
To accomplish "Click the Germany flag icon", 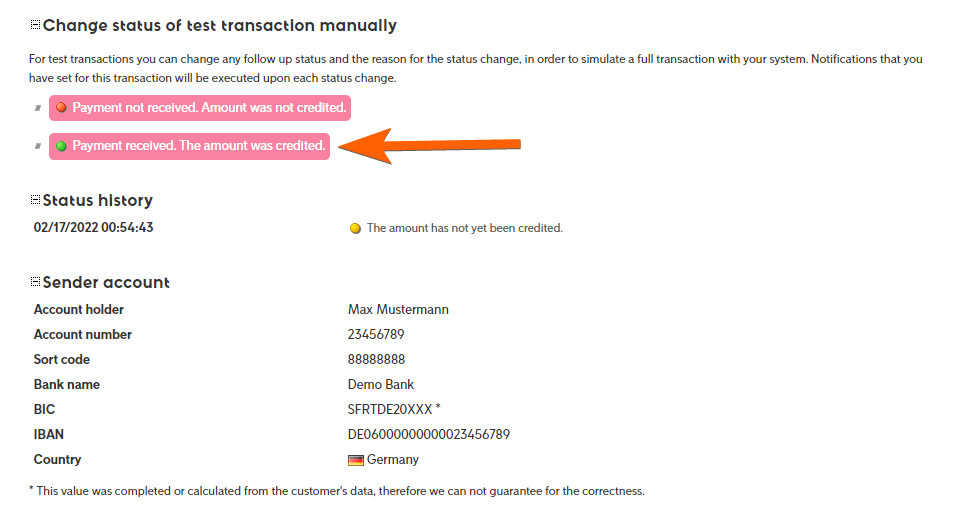I will pyautogui.click(x=355, y=460).
